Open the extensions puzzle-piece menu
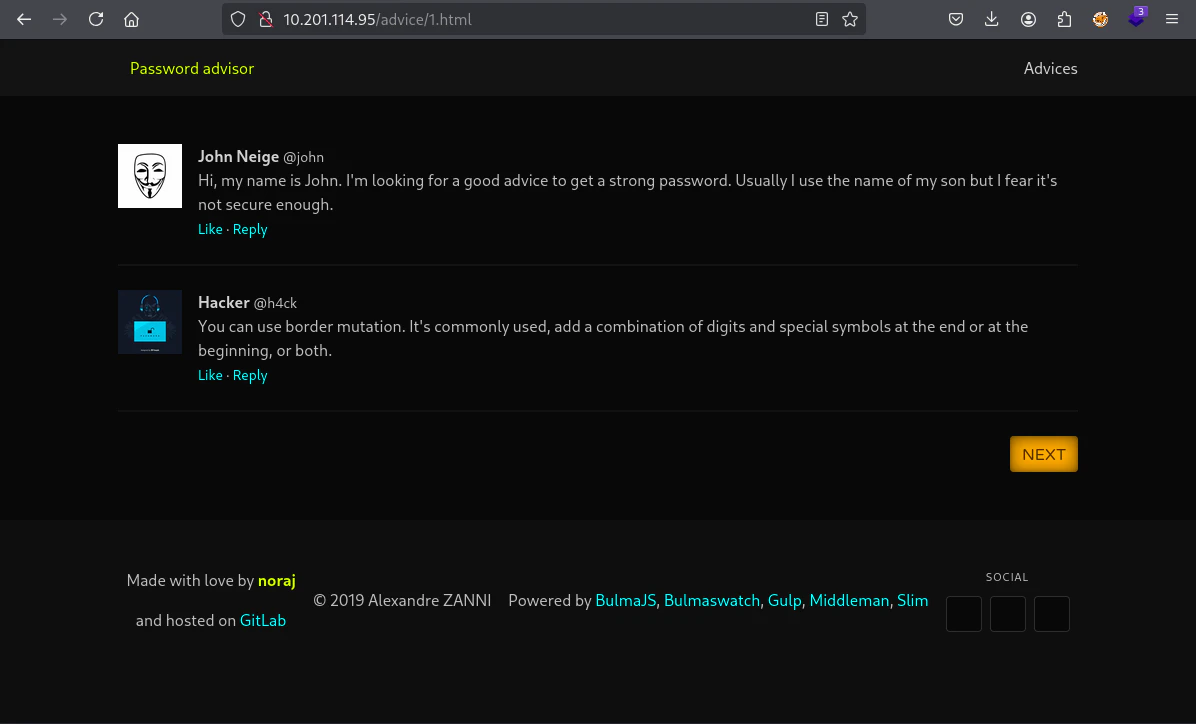Viewport: 1196px width, 724px height. click(1064, 20)
